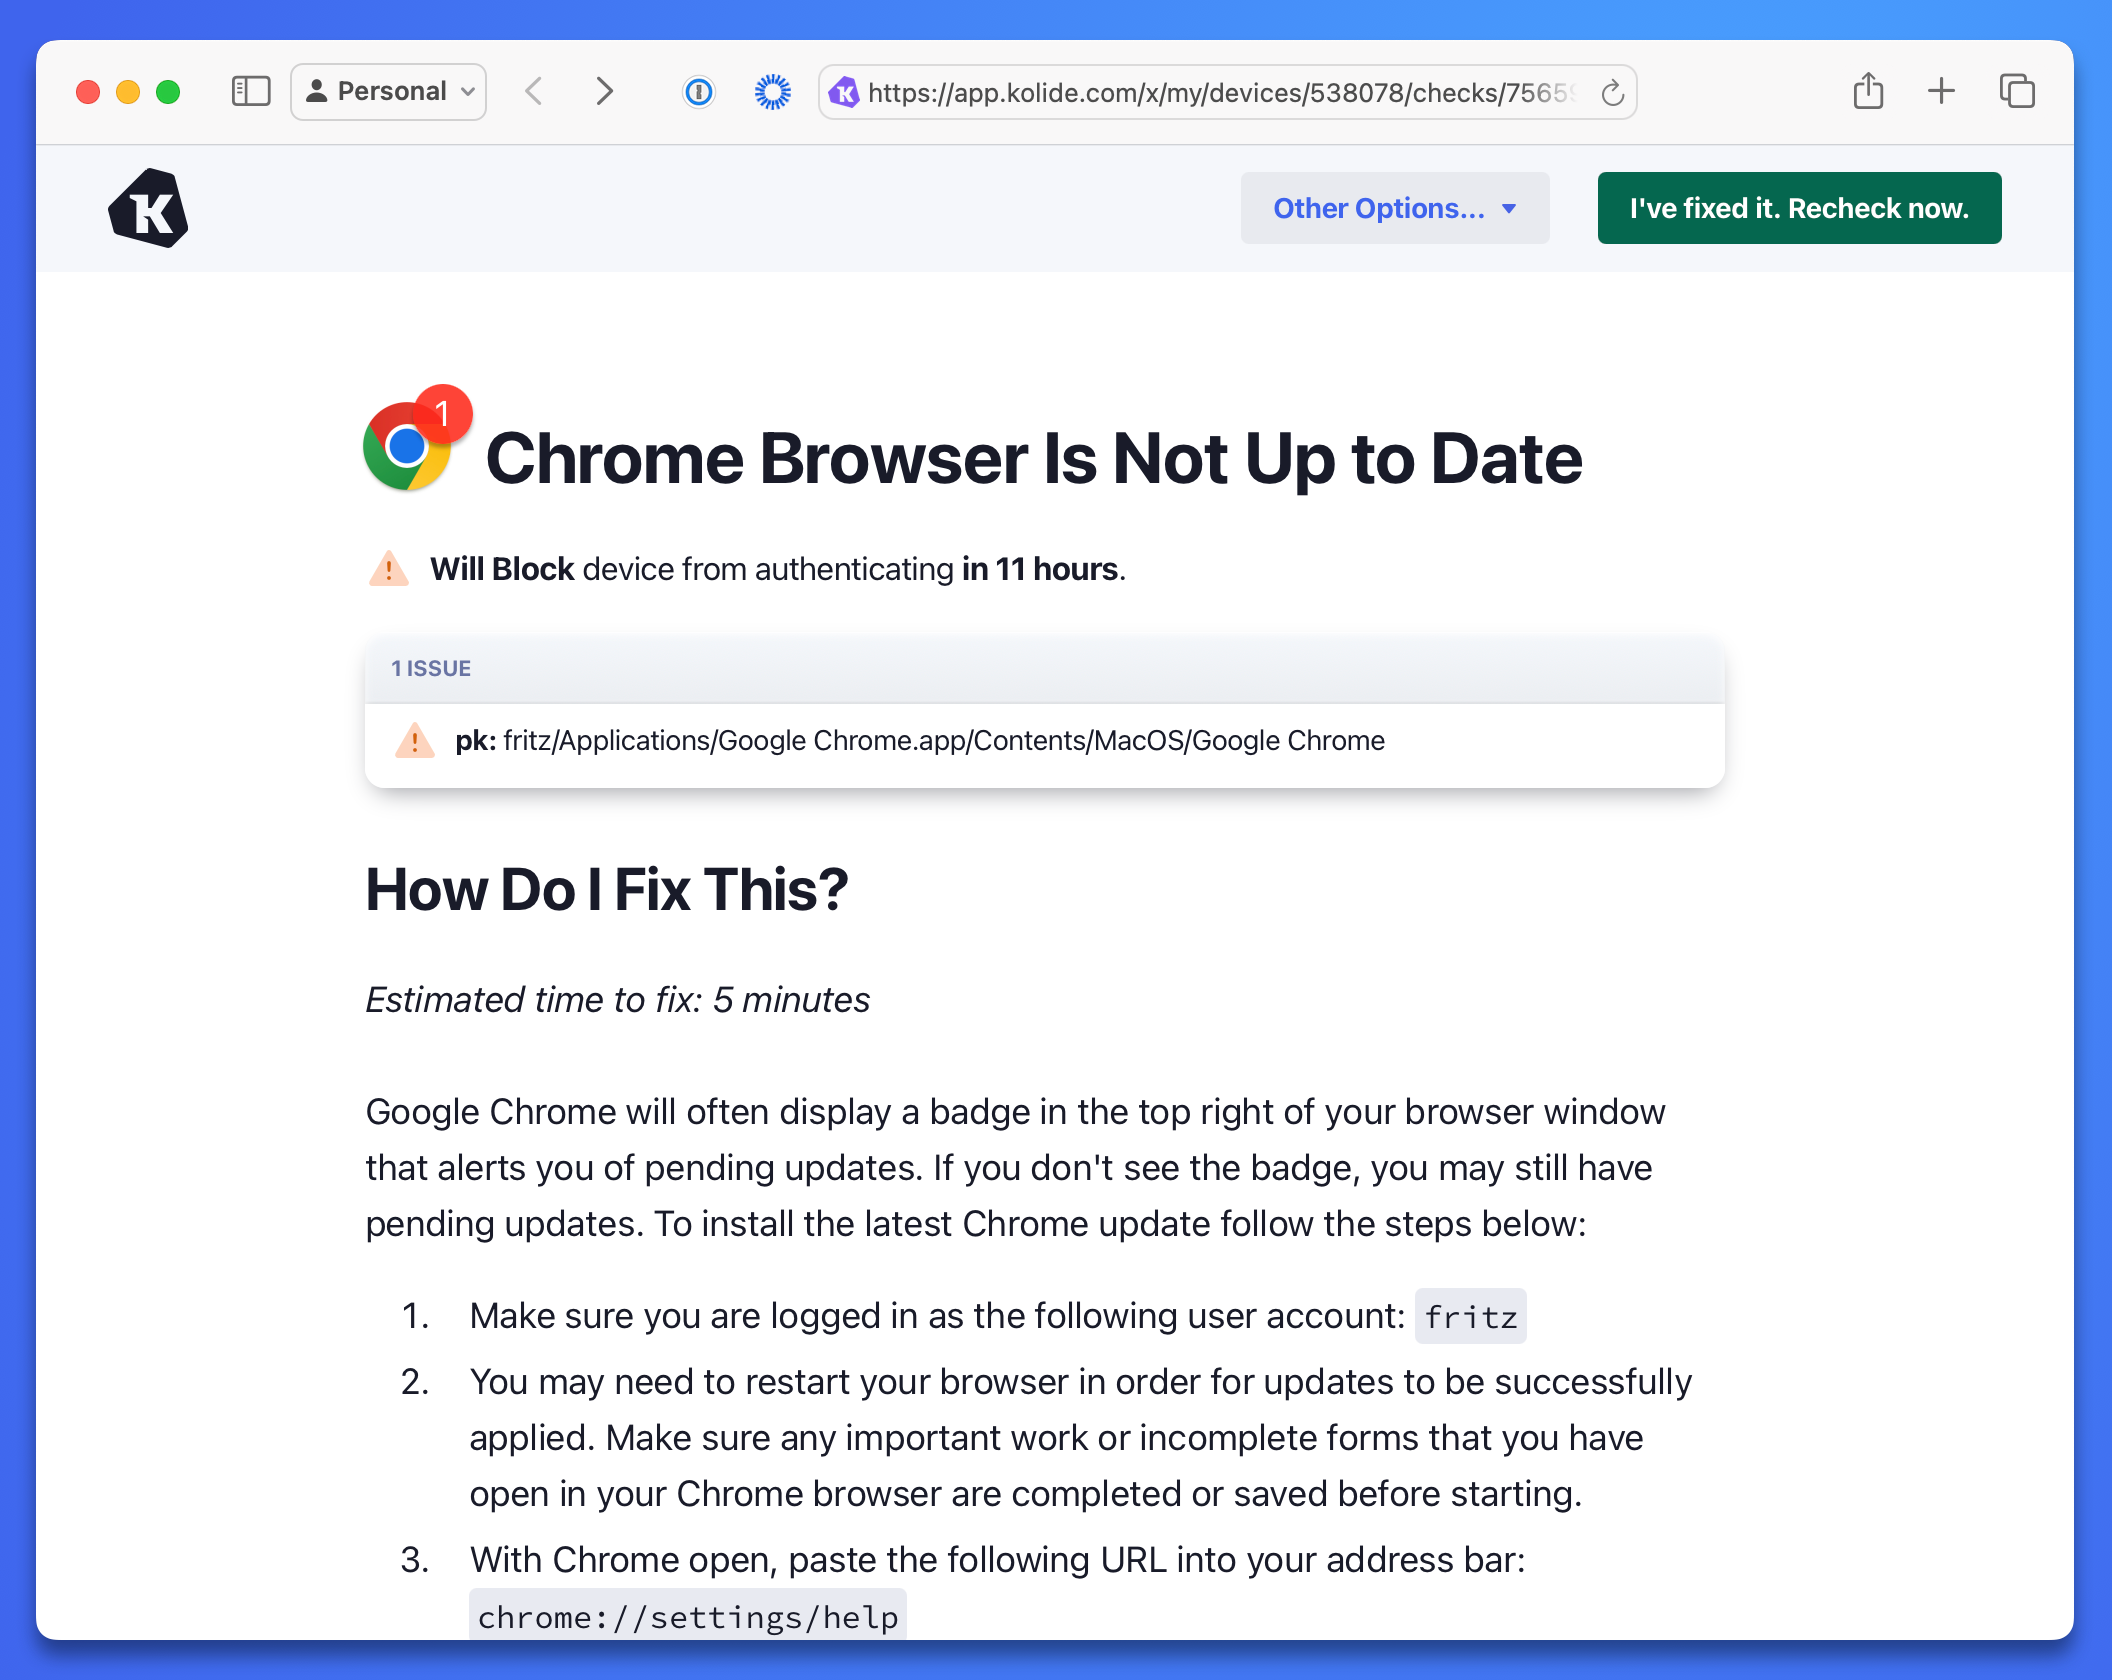
Task: Click the 1 ISSUE panel header
Action: (x=1044, y=668)
